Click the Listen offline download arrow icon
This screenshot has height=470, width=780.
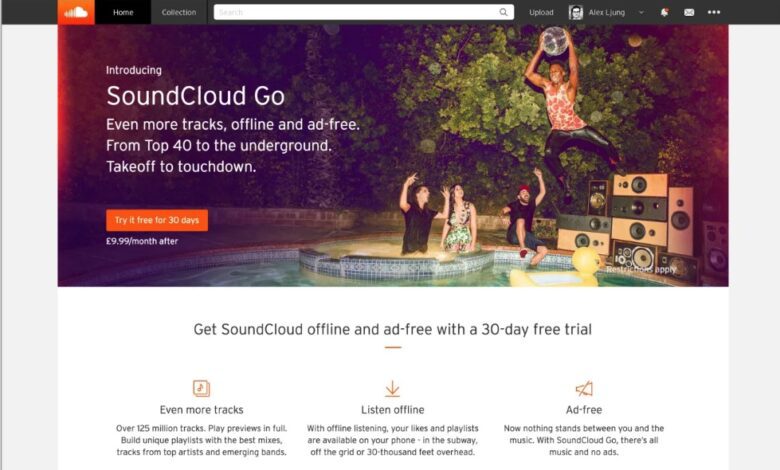pos(392,388)
